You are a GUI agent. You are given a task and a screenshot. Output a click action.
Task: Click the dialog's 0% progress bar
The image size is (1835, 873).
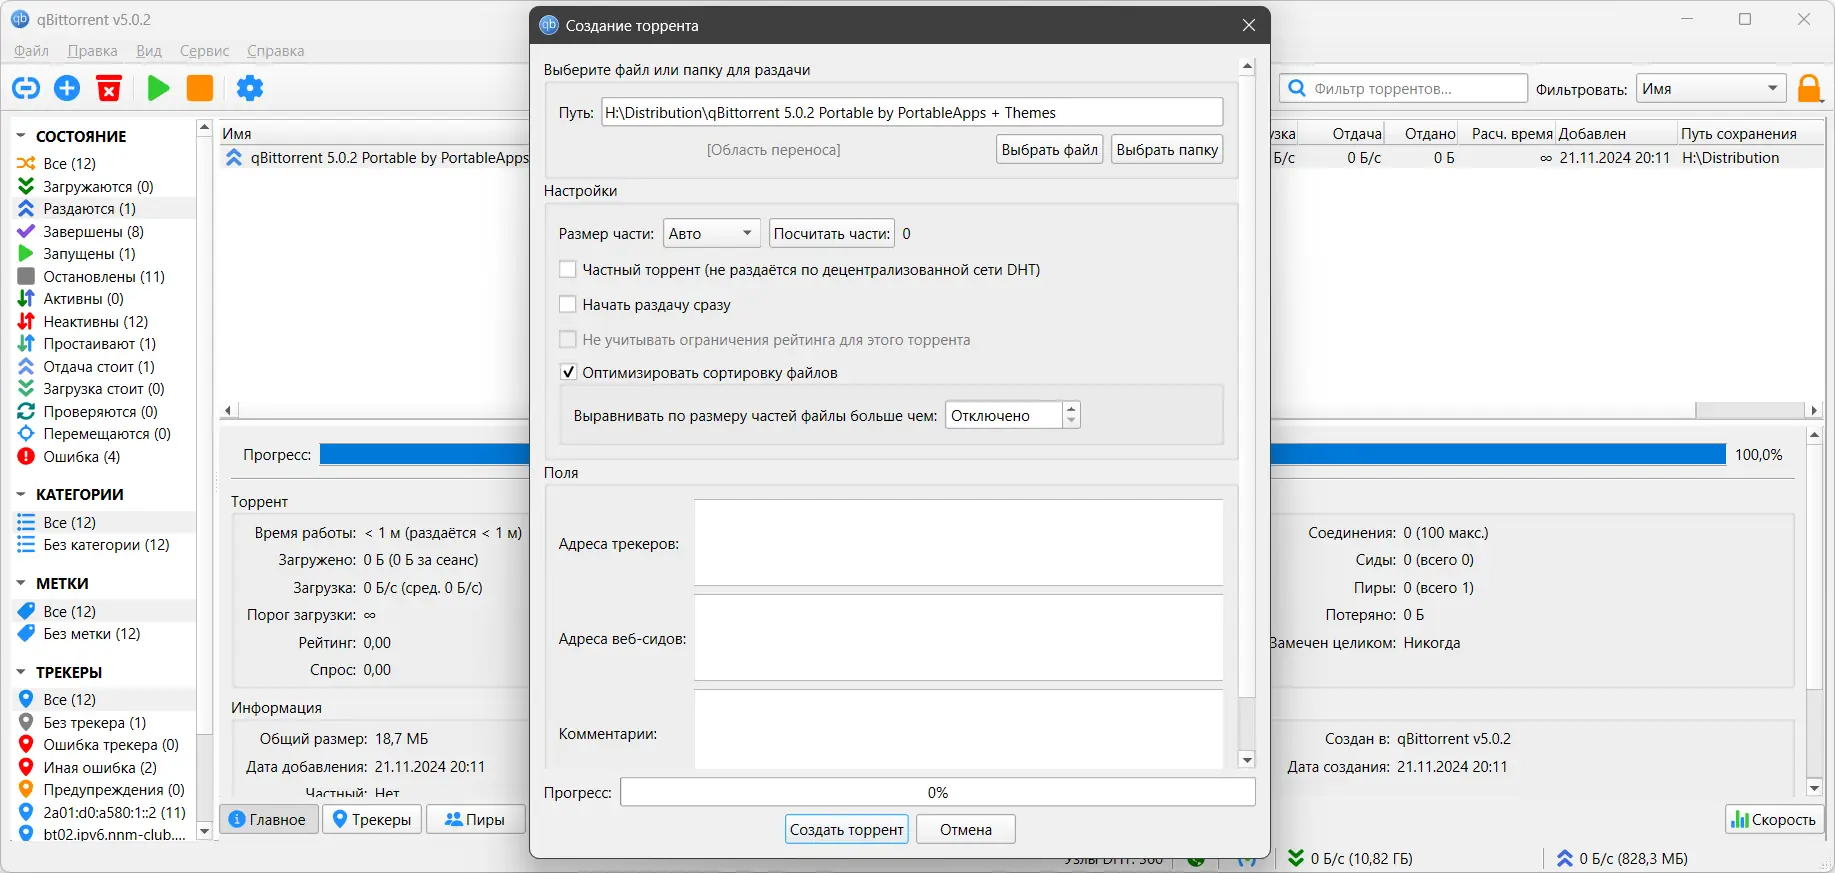[938, 792]
